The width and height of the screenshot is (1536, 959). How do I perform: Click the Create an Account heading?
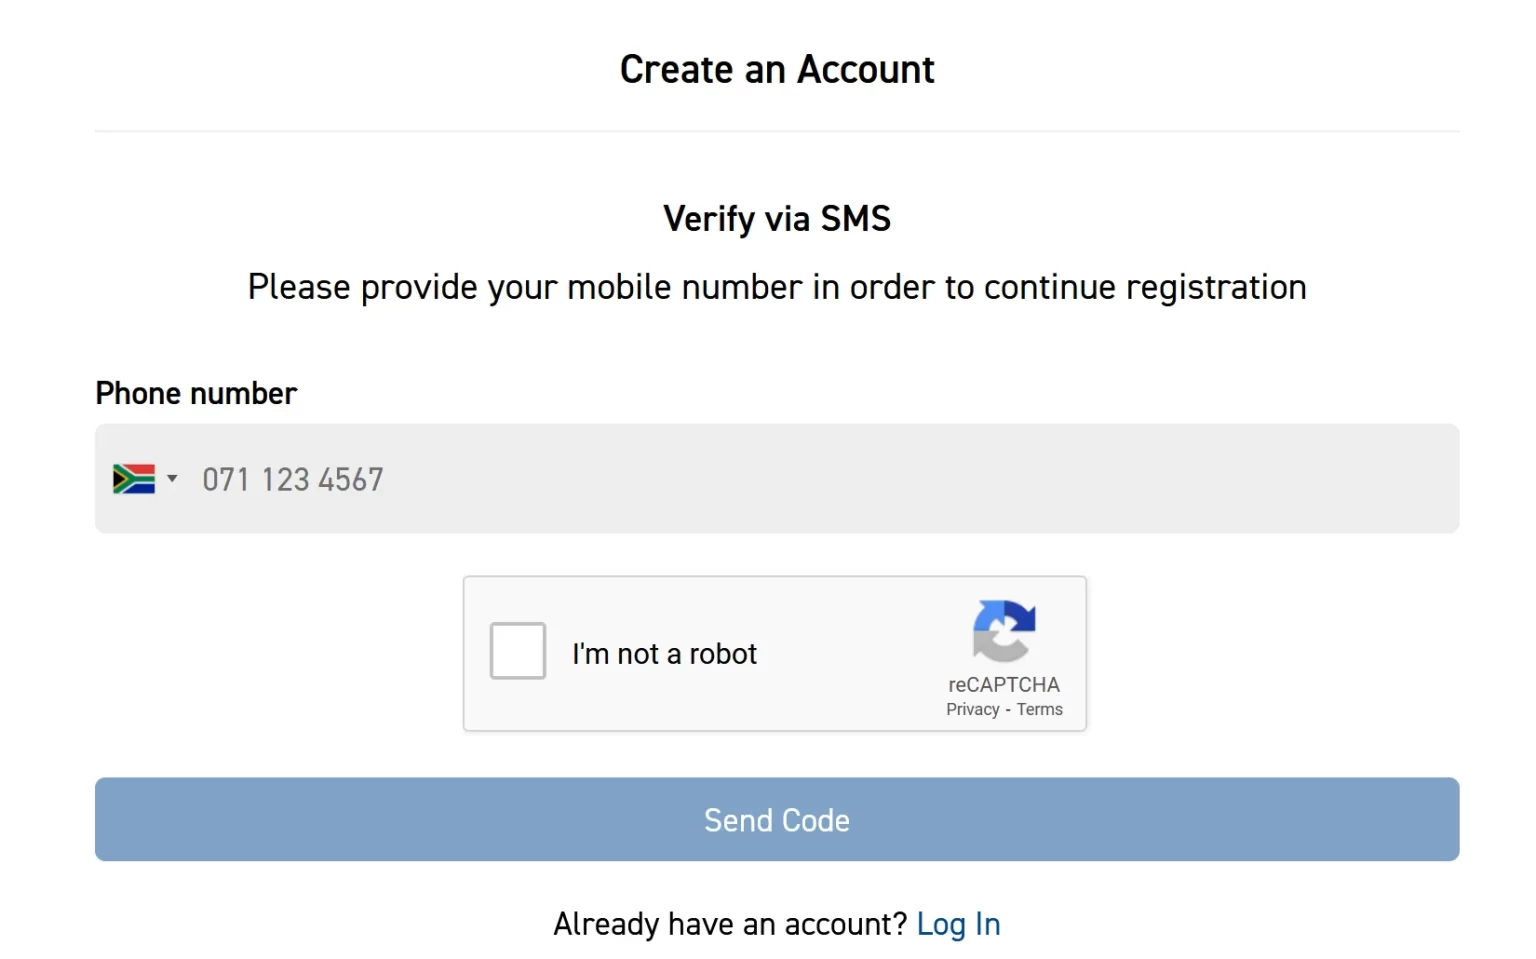click(777, 69)
